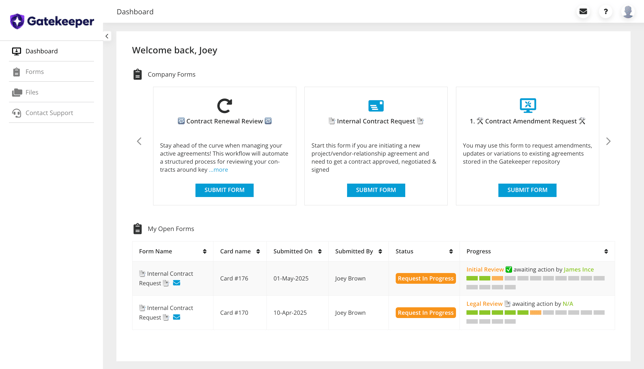The image size is (644, 369).
Task: Click the envelope icon in Card #170 row
Action: (x=176, y=317)
